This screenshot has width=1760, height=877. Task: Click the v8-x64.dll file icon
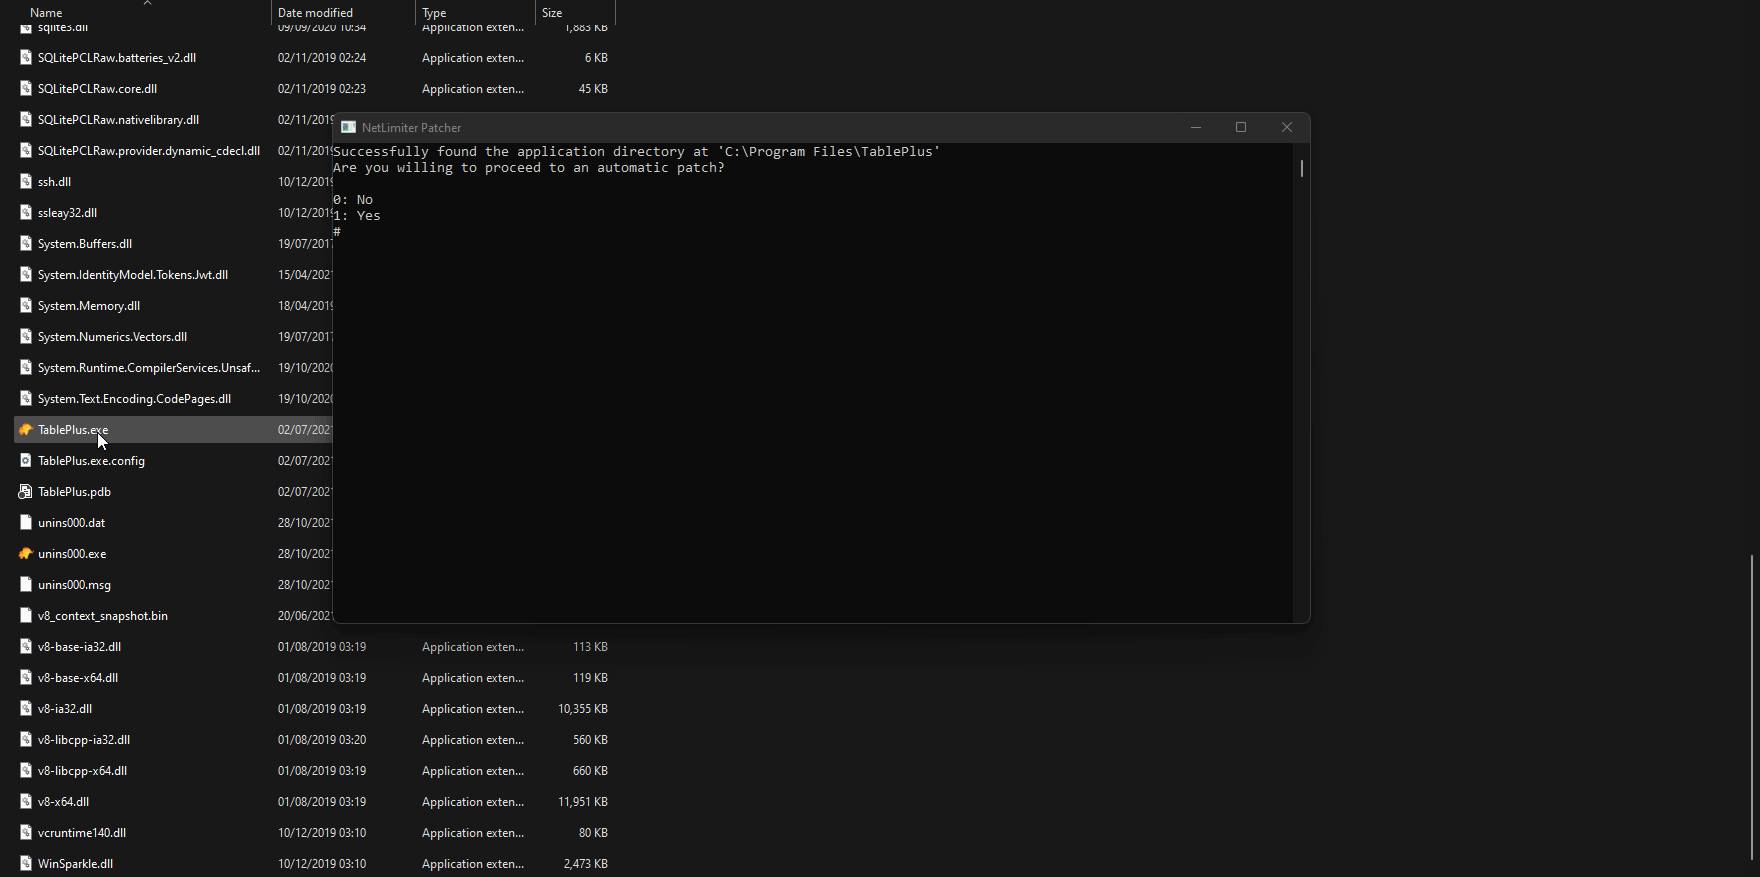[26, 802]
